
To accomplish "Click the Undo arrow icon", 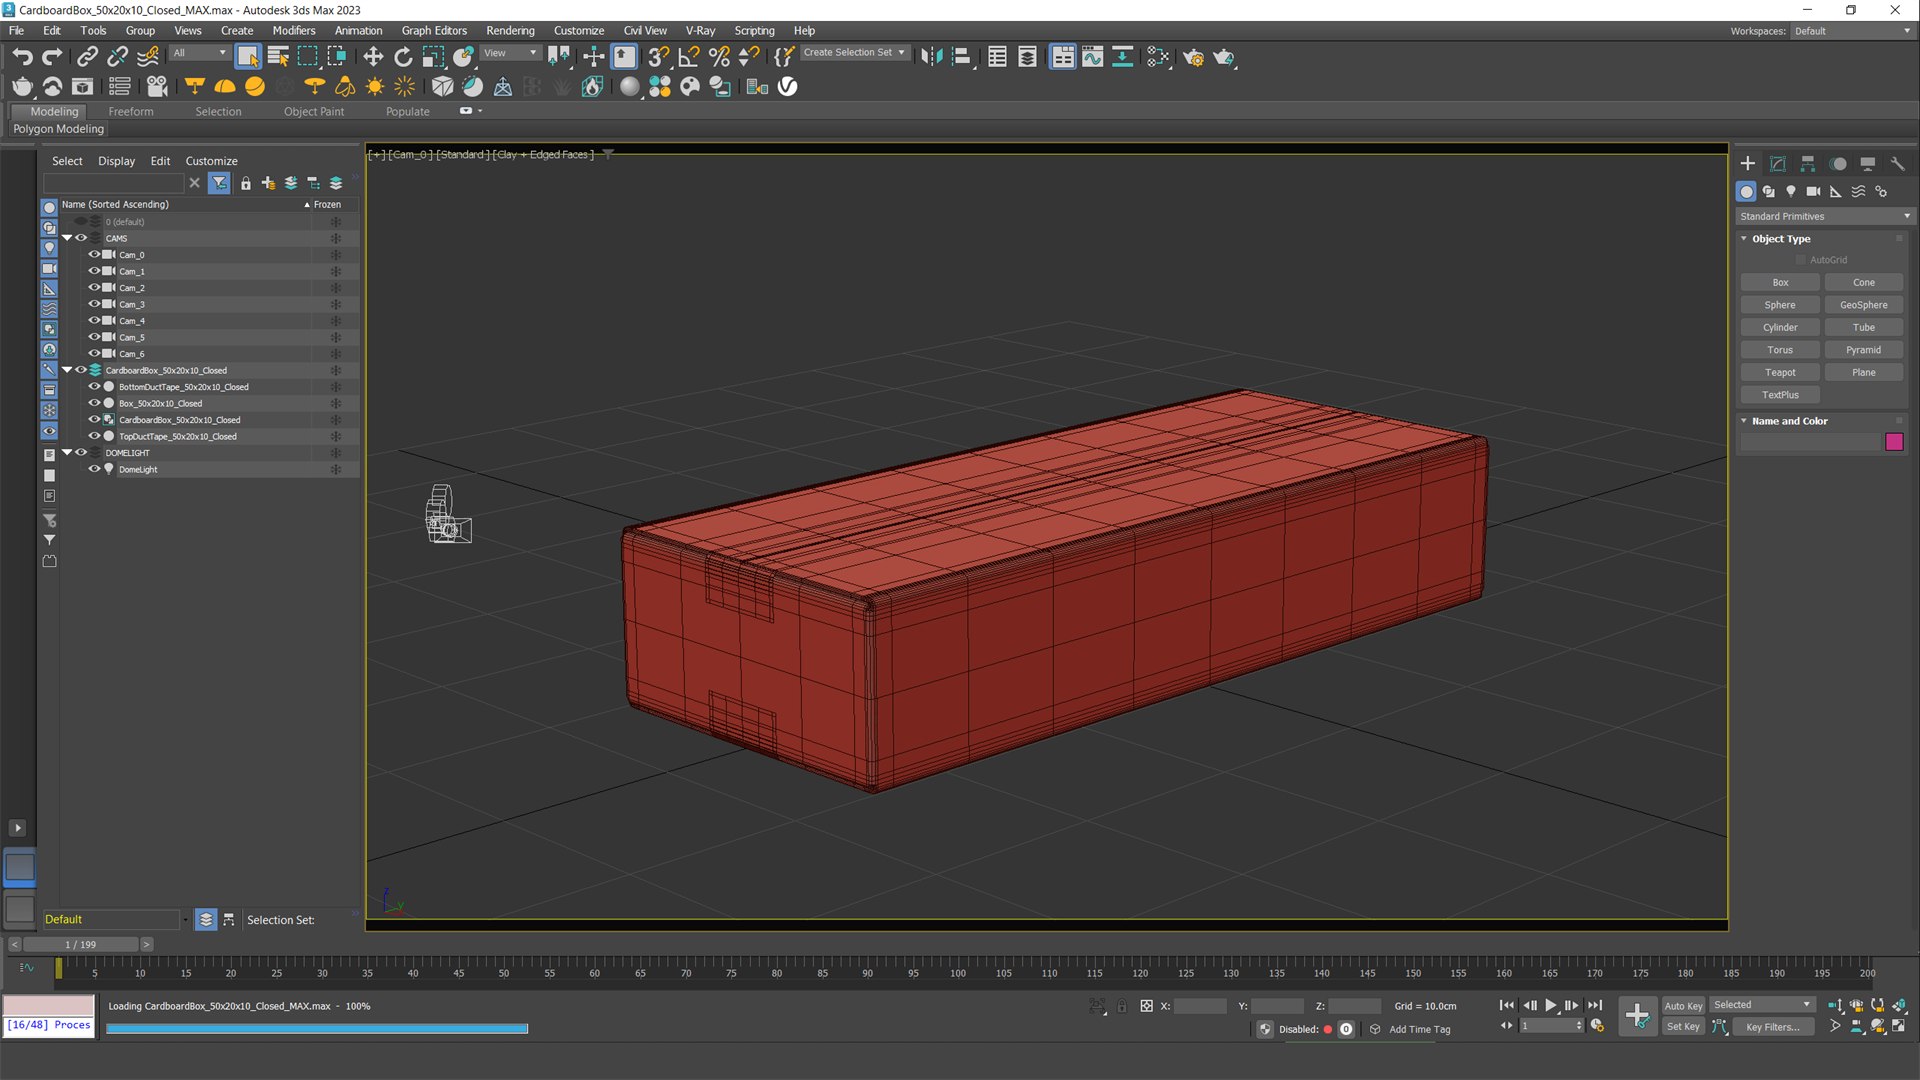I will (22, 57).
